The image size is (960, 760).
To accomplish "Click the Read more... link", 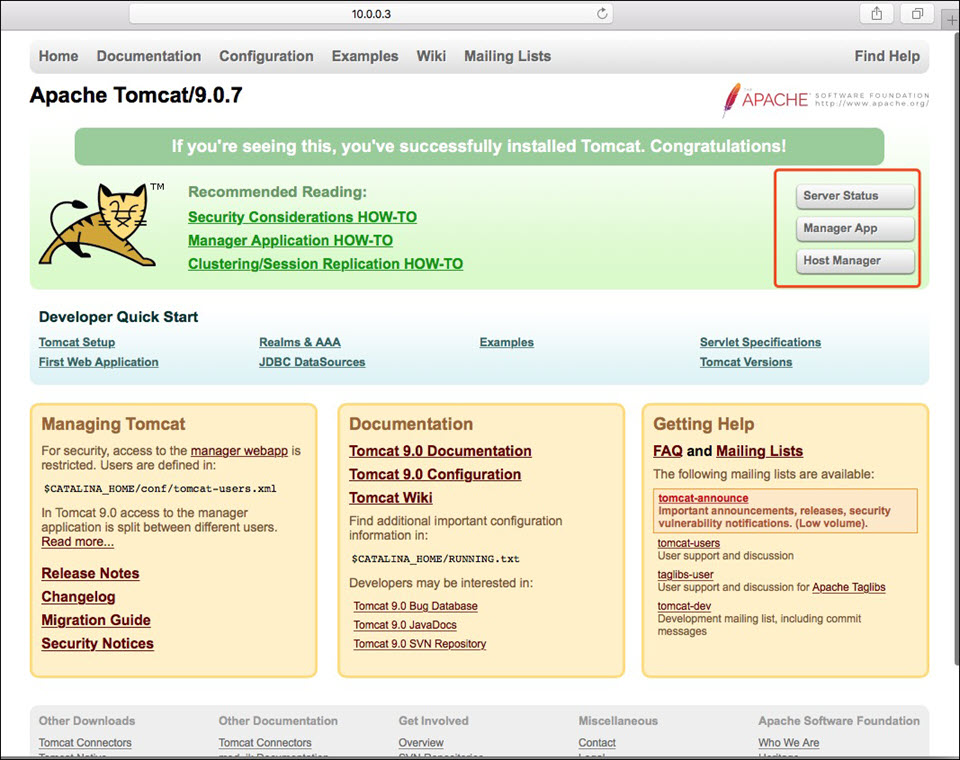I will coord(78,542).
